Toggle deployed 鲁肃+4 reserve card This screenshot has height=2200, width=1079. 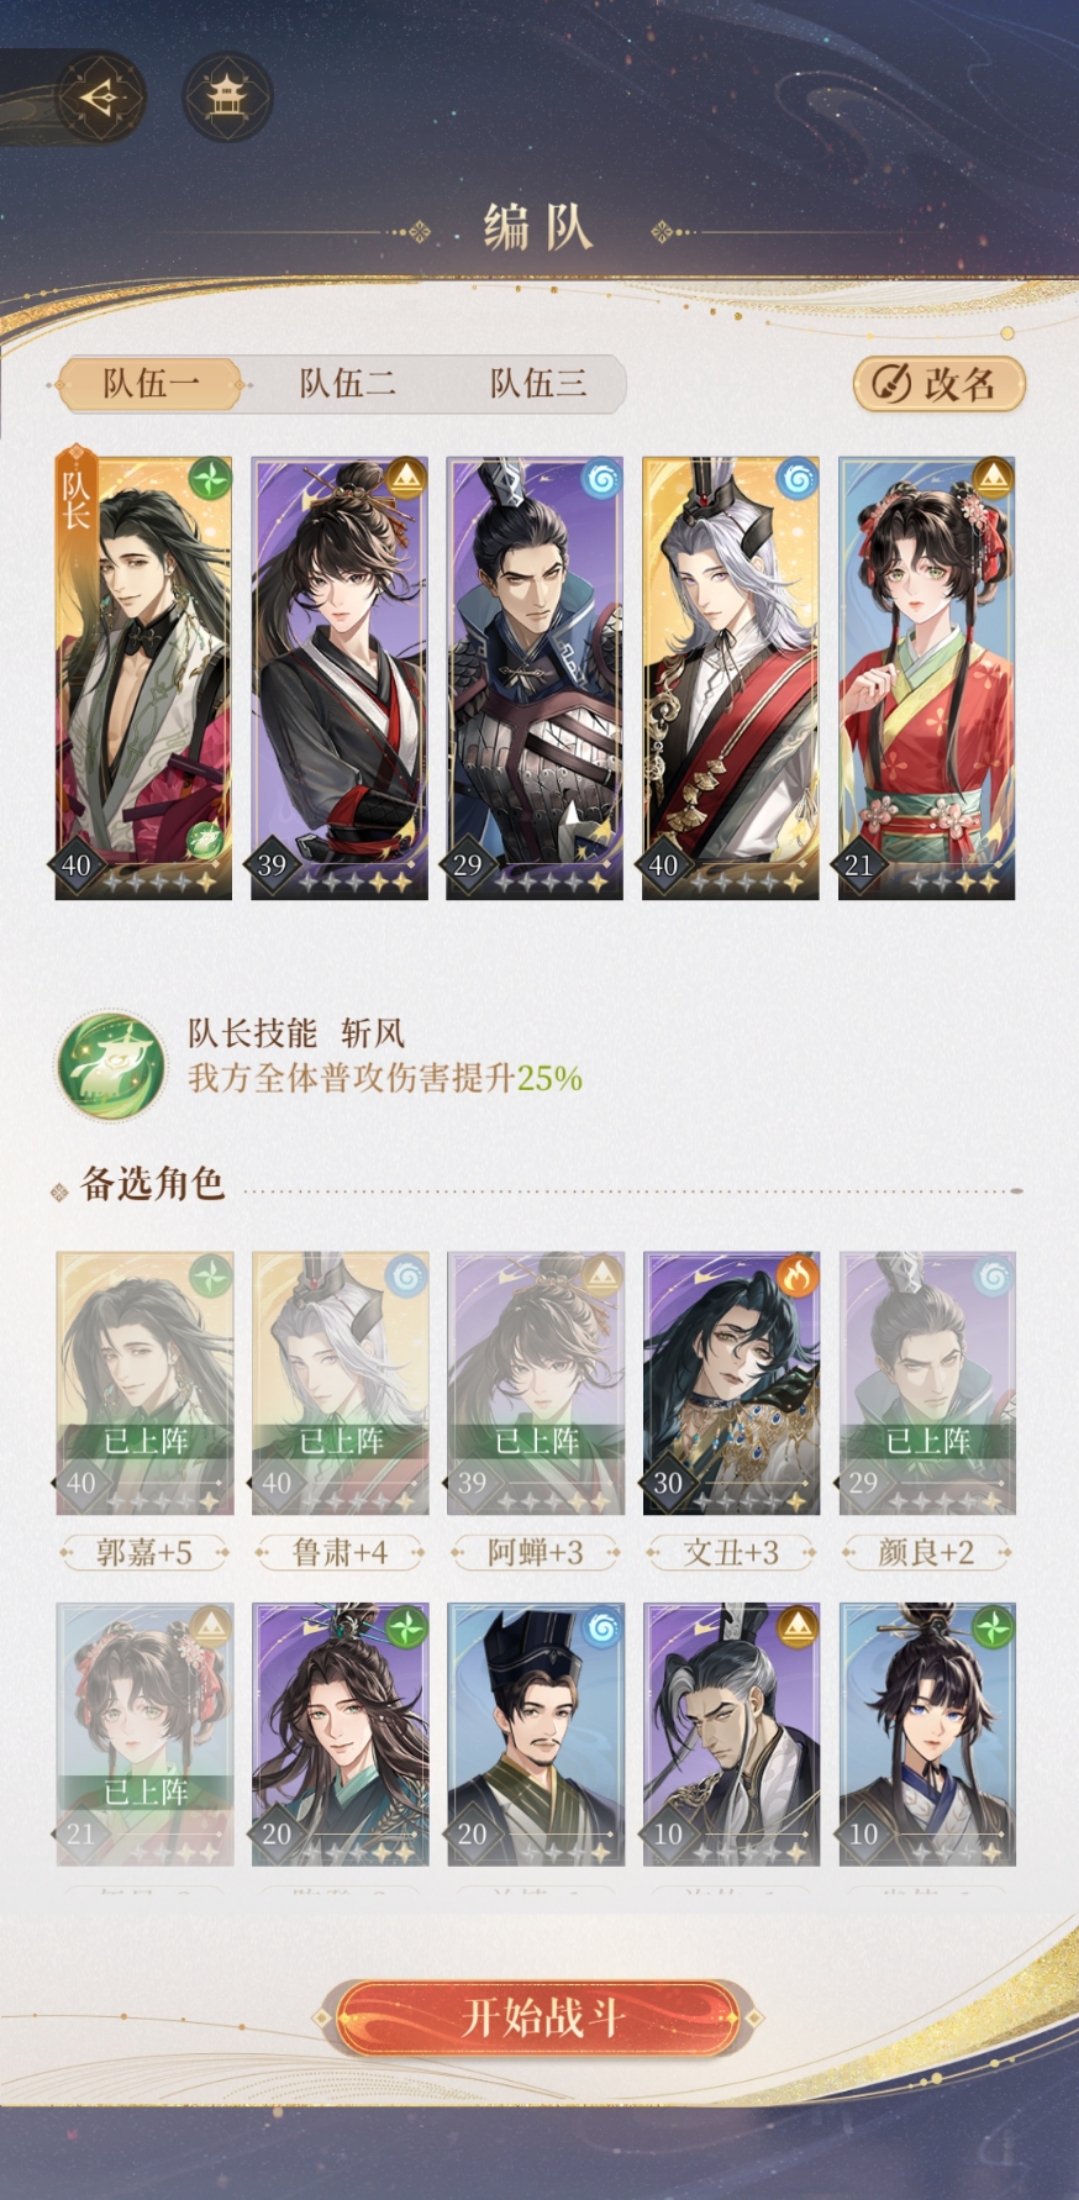point(340,1383)
